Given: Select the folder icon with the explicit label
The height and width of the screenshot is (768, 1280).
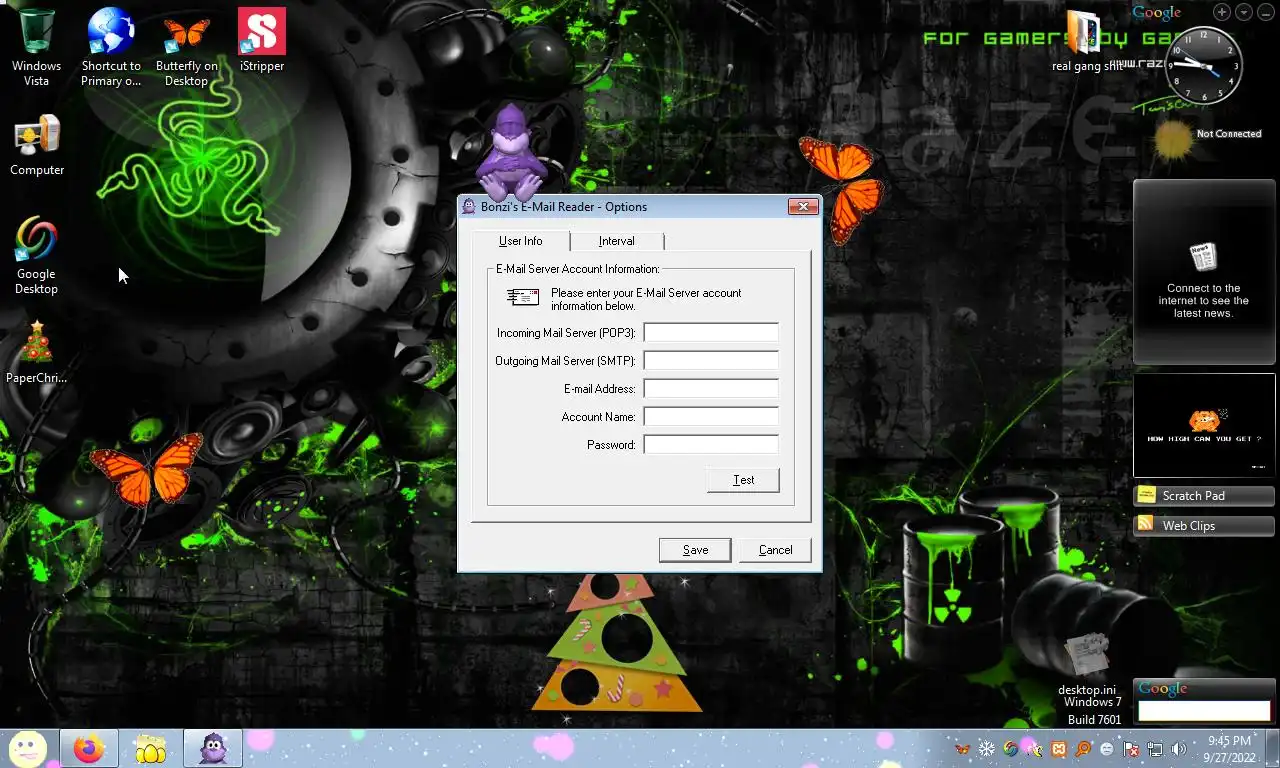Looking at the screenshot, I should click(1084, 32).
